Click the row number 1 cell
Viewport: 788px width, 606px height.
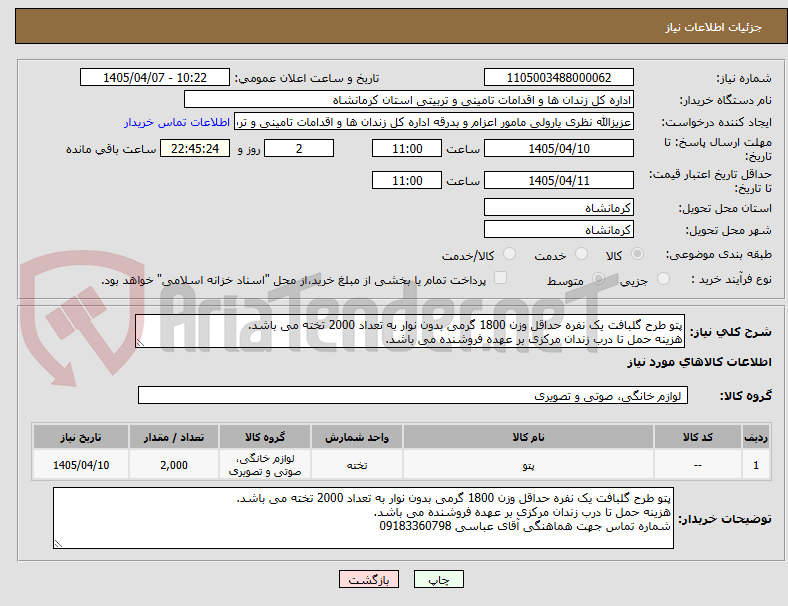click(x=756, y=465)
